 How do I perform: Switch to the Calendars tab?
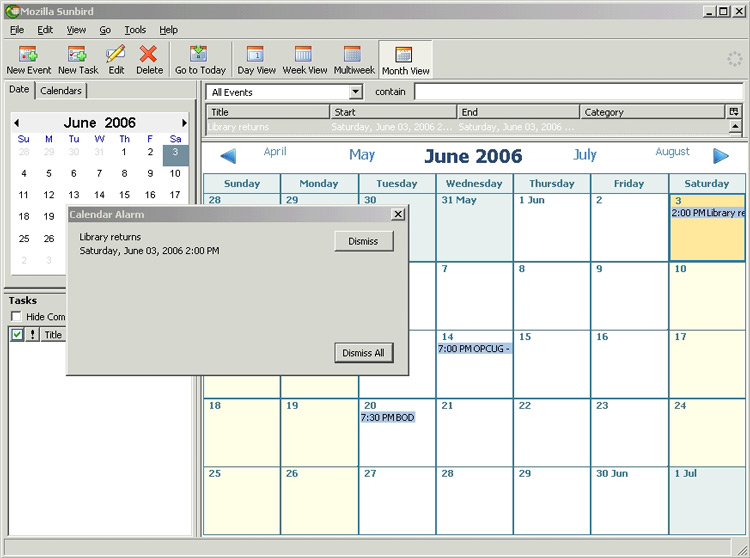61,91
